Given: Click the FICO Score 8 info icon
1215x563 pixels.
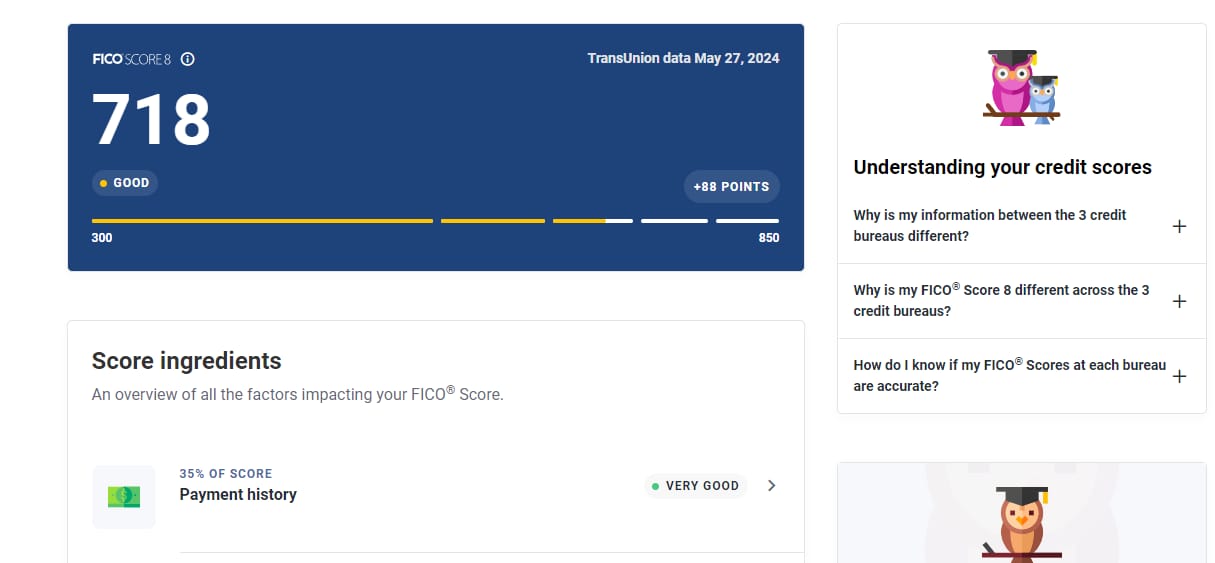Looking at the screenshot, I should [187, 59].
